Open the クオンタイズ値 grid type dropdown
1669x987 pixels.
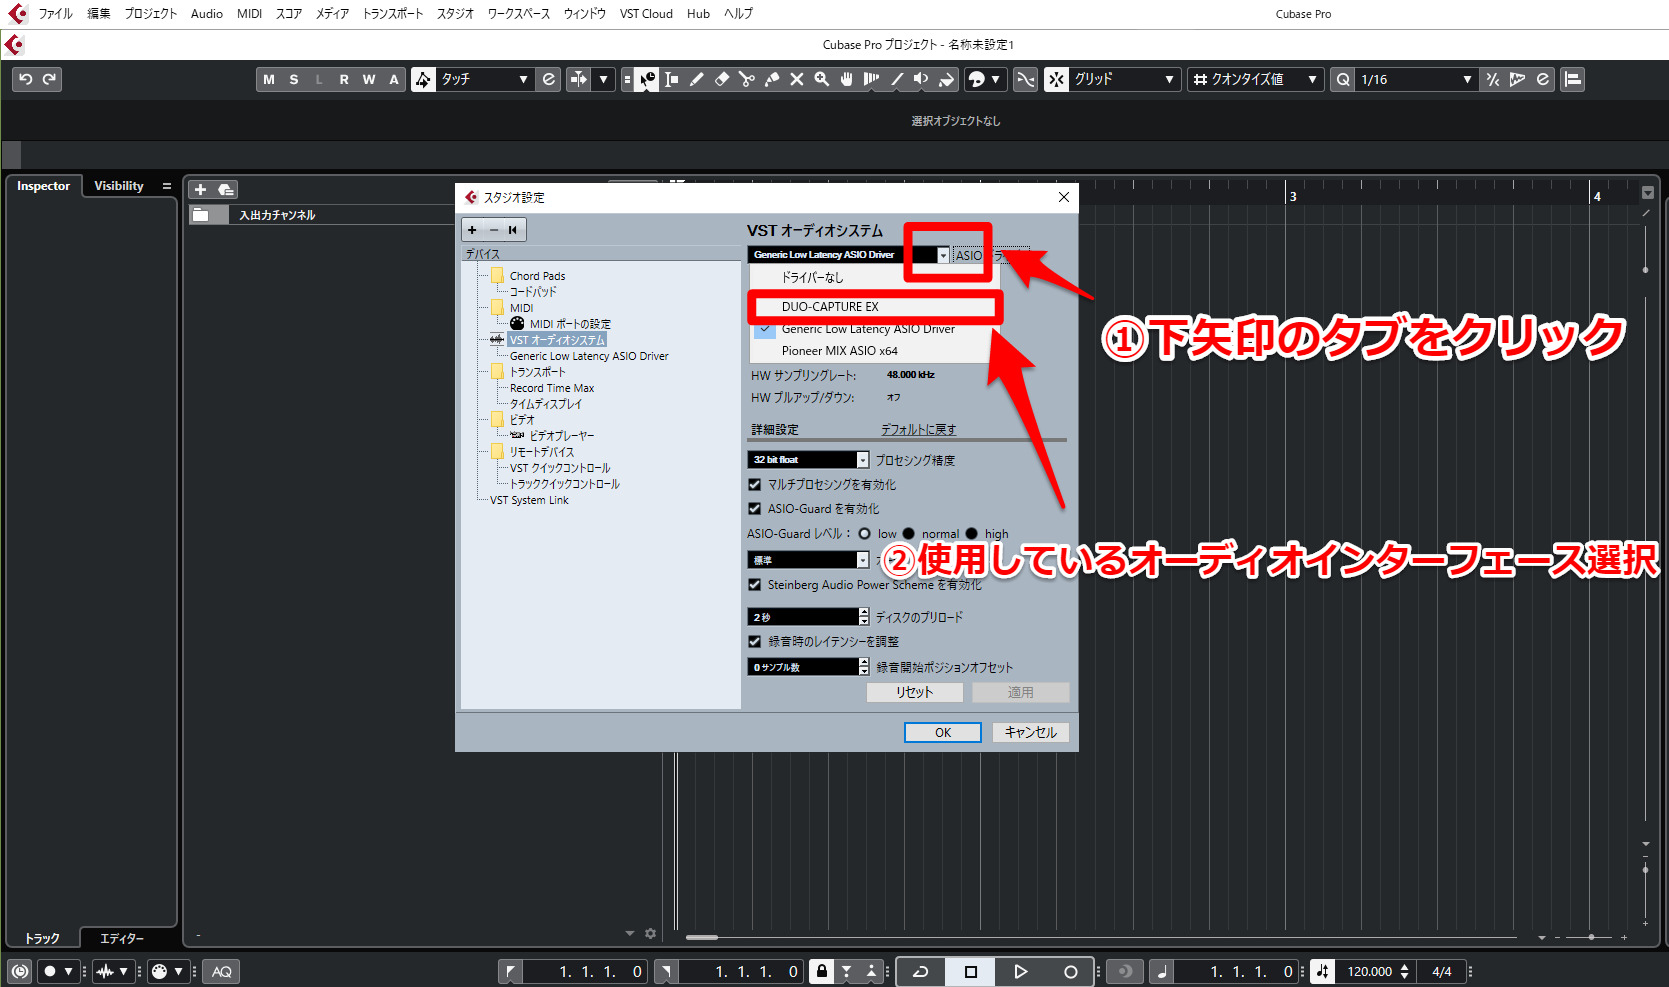coord(1255,79)
